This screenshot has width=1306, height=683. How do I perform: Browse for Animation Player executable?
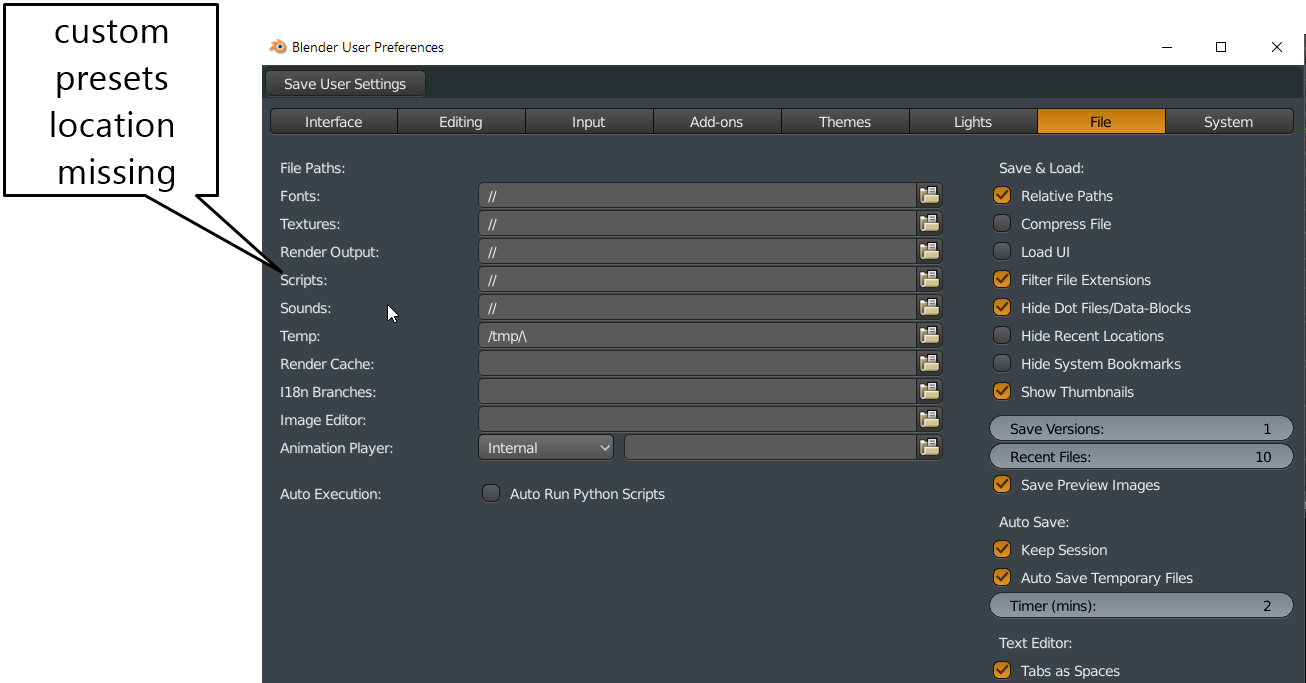[930, 448]
